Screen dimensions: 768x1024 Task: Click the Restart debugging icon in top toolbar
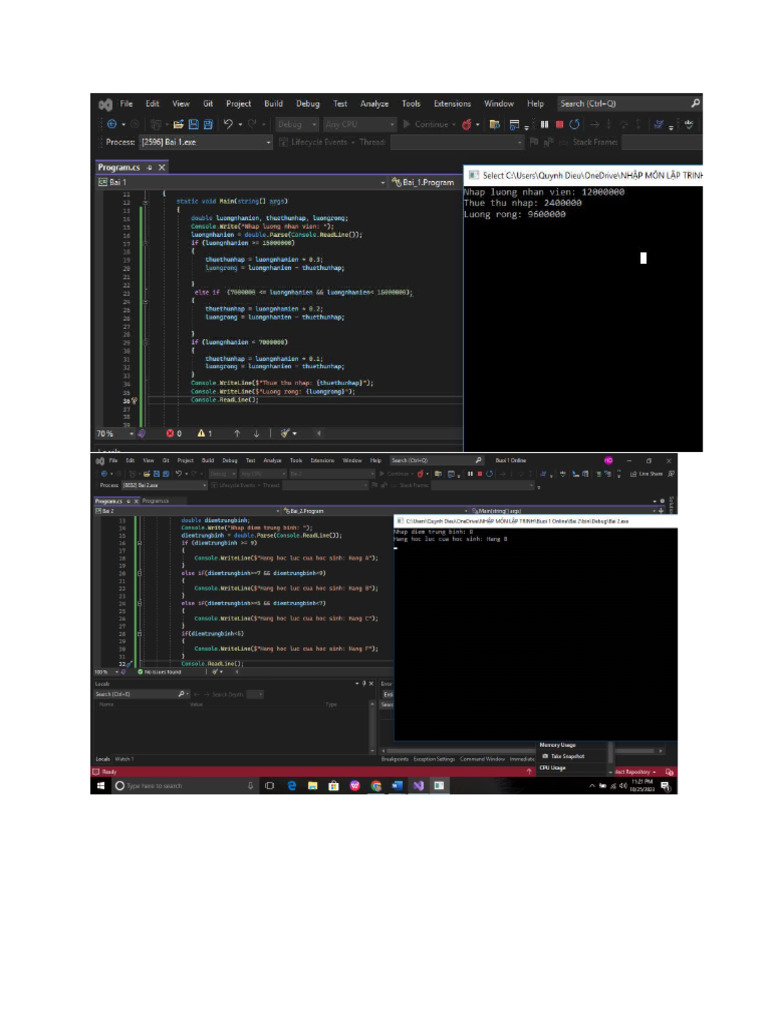pos(575,125)
